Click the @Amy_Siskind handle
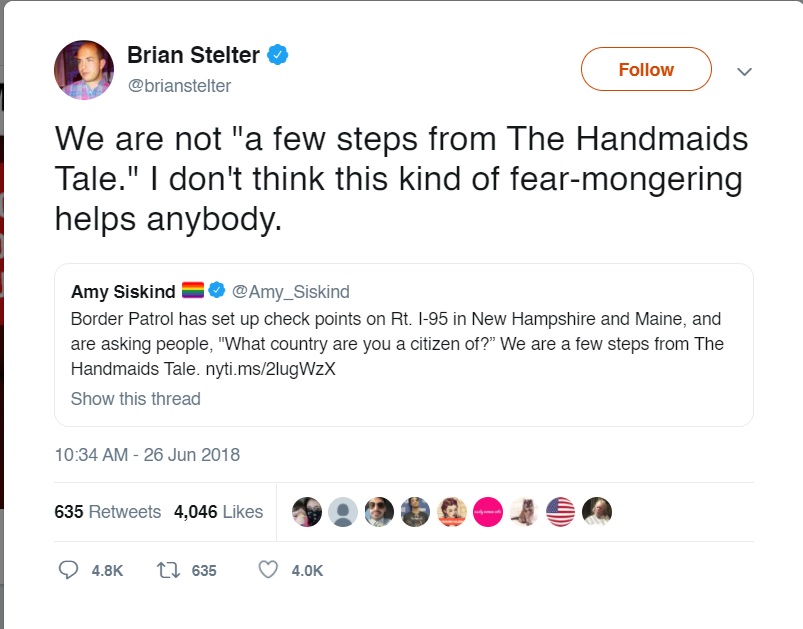The width and height of the screenshot is (803, 629). point(293,291)
